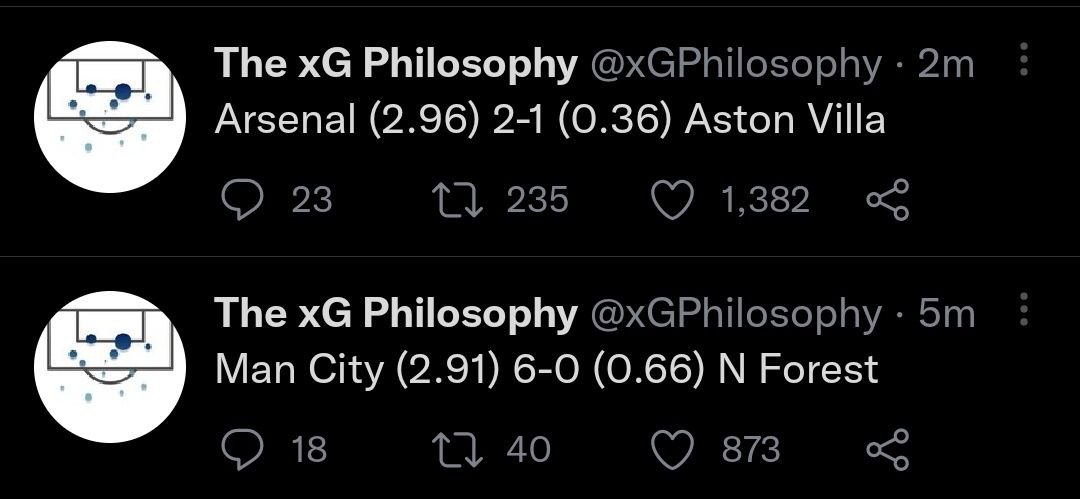Click @xGPhilosophy handle on the Man City tweet
Image resolution: width=1080 pixels, height=499 pixels.
click(738, 314)
